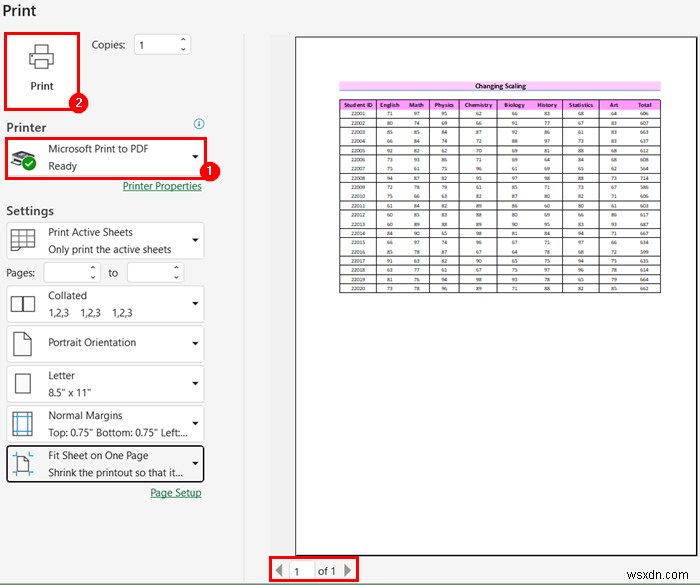This screenshot has width=700, height=585.
Task: Click the large Print button
Action: 42,71
